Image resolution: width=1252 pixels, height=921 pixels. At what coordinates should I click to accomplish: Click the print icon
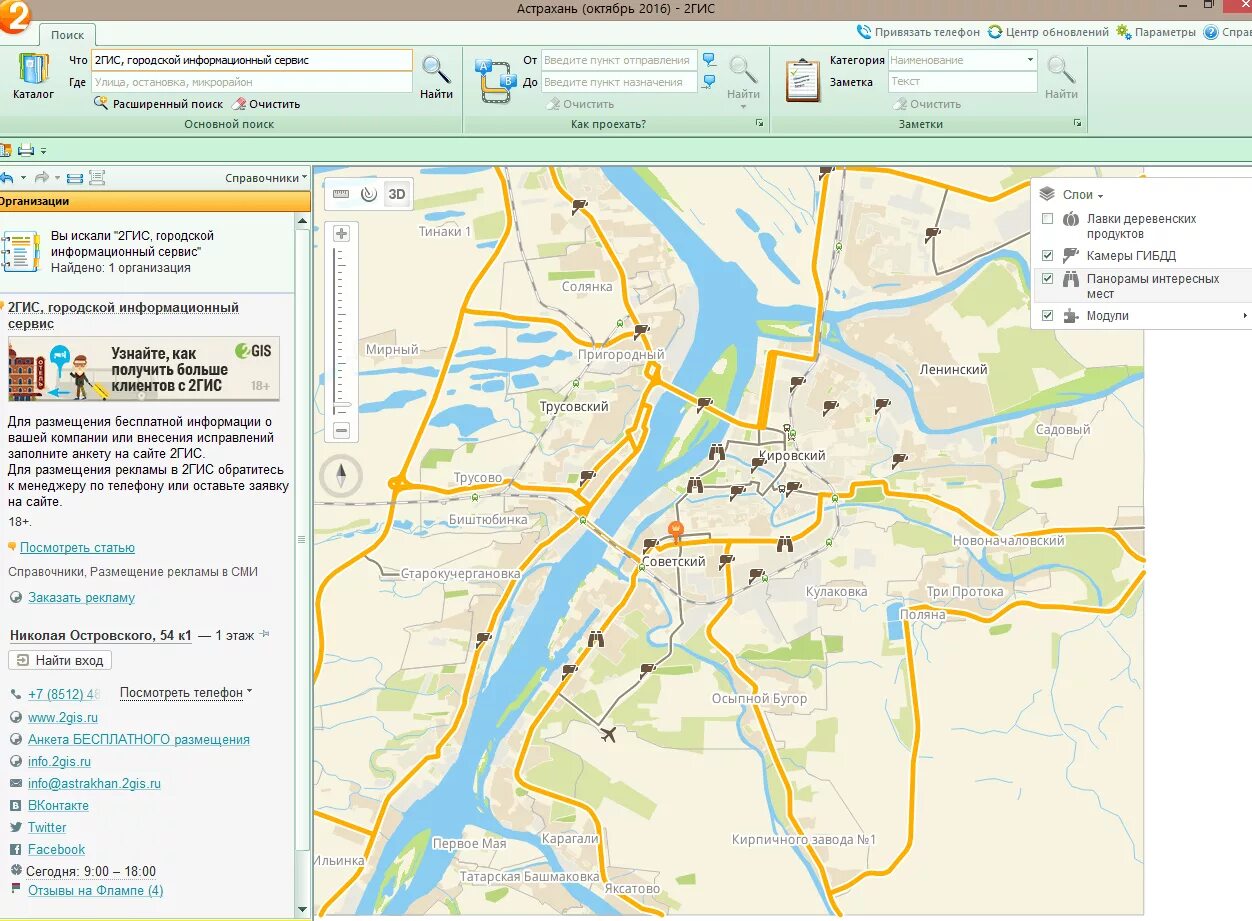26,150
